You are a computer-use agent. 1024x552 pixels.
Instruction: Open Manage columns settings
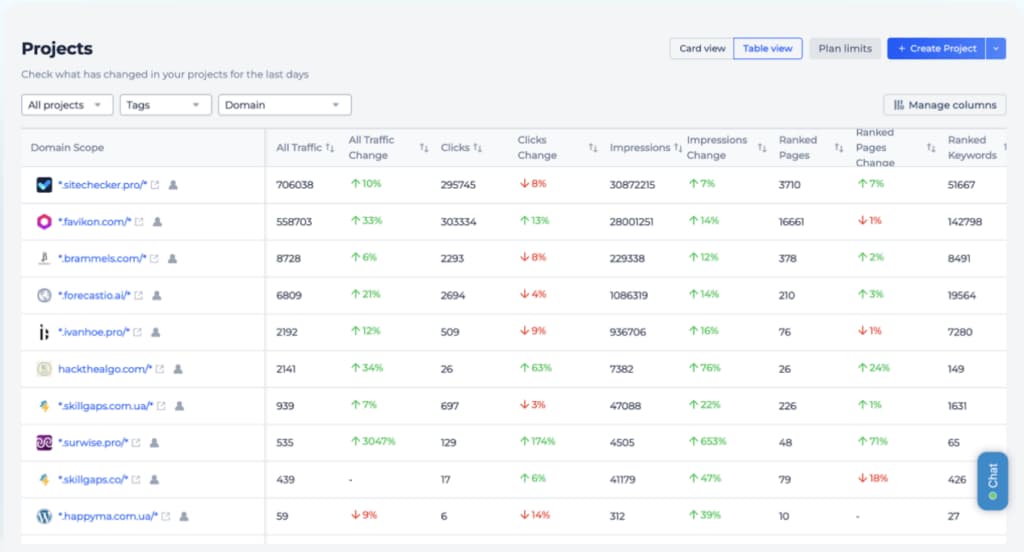pos(945,105)
